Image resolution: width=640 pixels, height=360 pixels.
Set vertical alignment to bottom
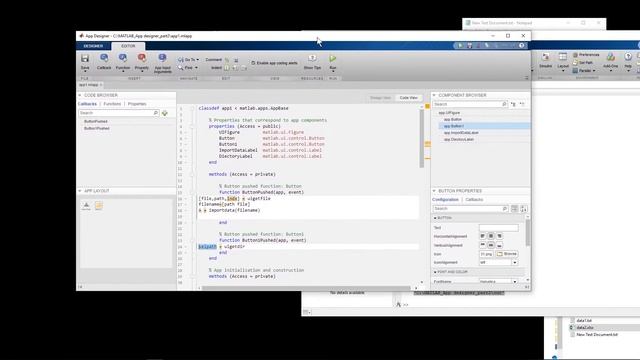[499, 245]
